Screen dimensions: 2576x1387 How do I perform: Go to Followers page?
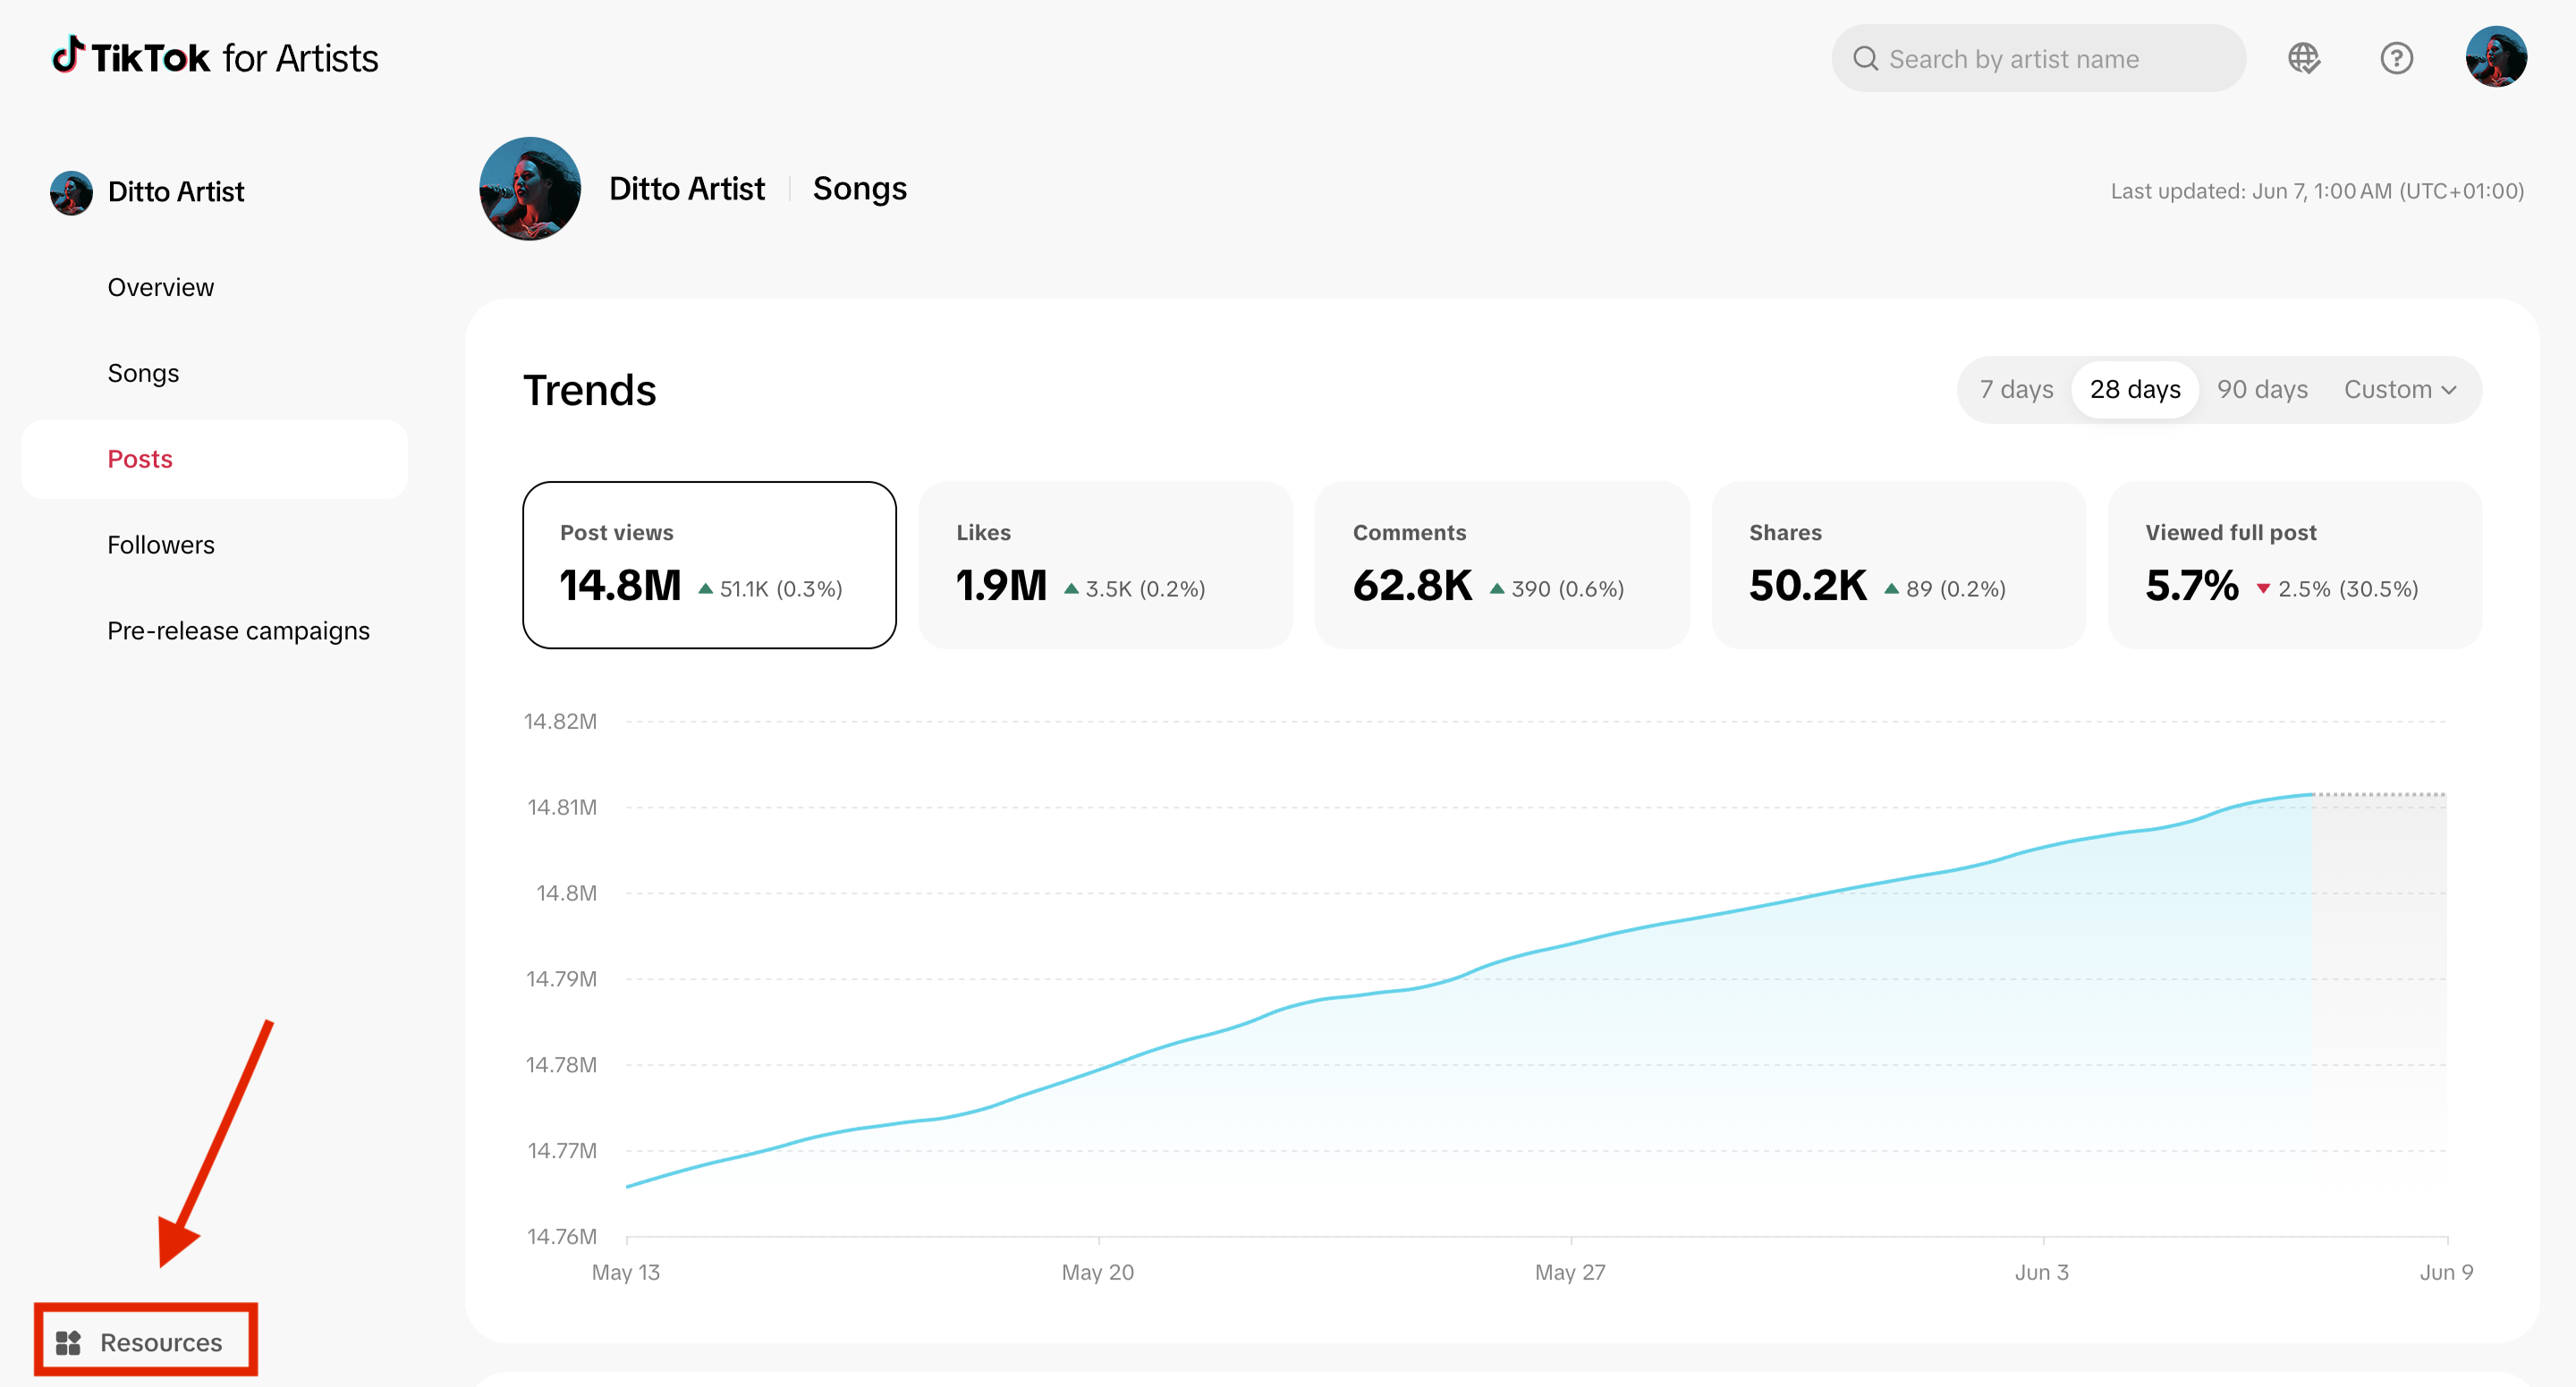(x=161, y=545)
